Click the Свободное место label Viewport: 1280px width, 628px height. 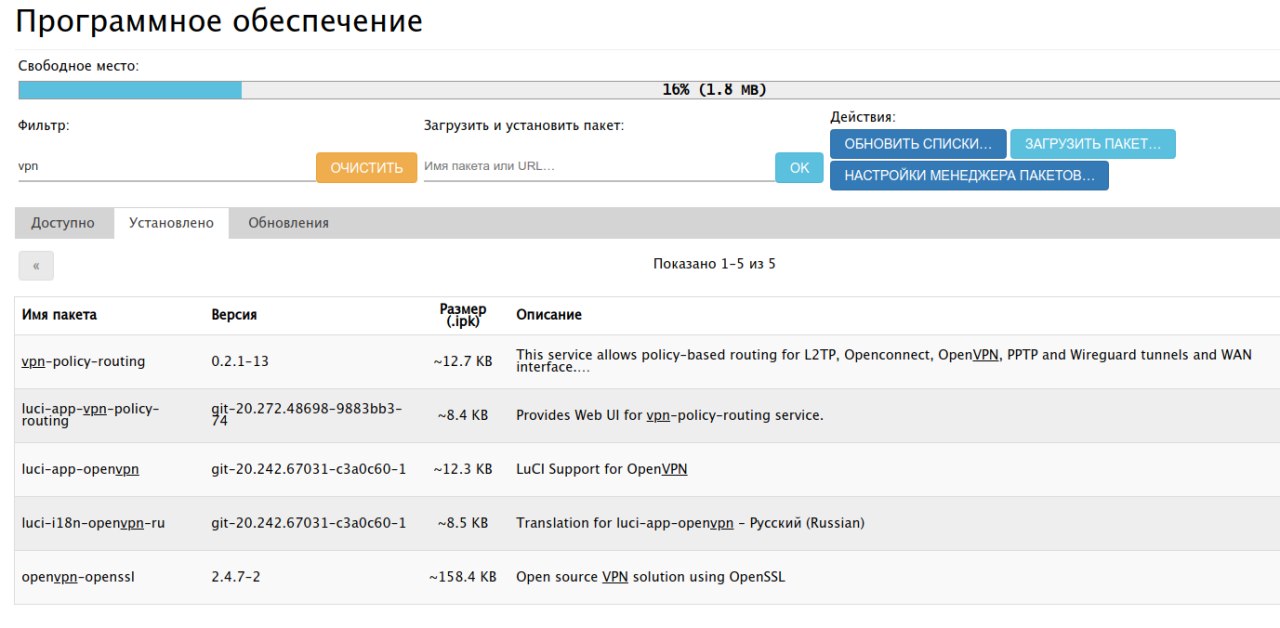click(79, 66)
